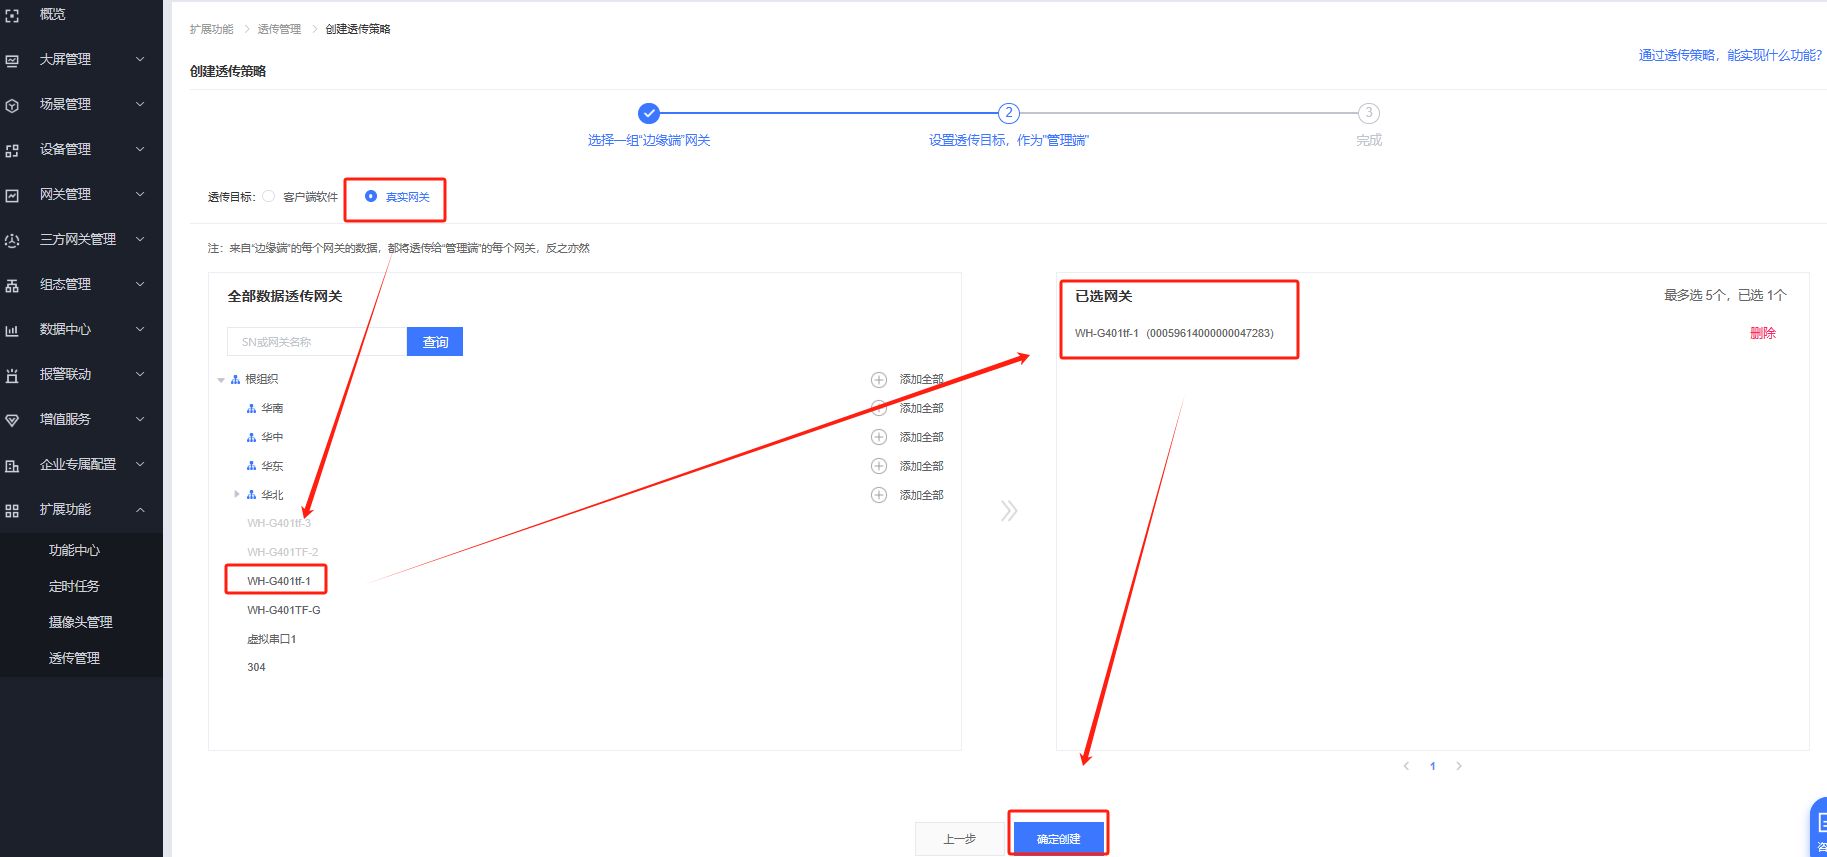Click page number 1 in pagination
Viewport: 1827px width, 857px height.
click(1433, 767)
